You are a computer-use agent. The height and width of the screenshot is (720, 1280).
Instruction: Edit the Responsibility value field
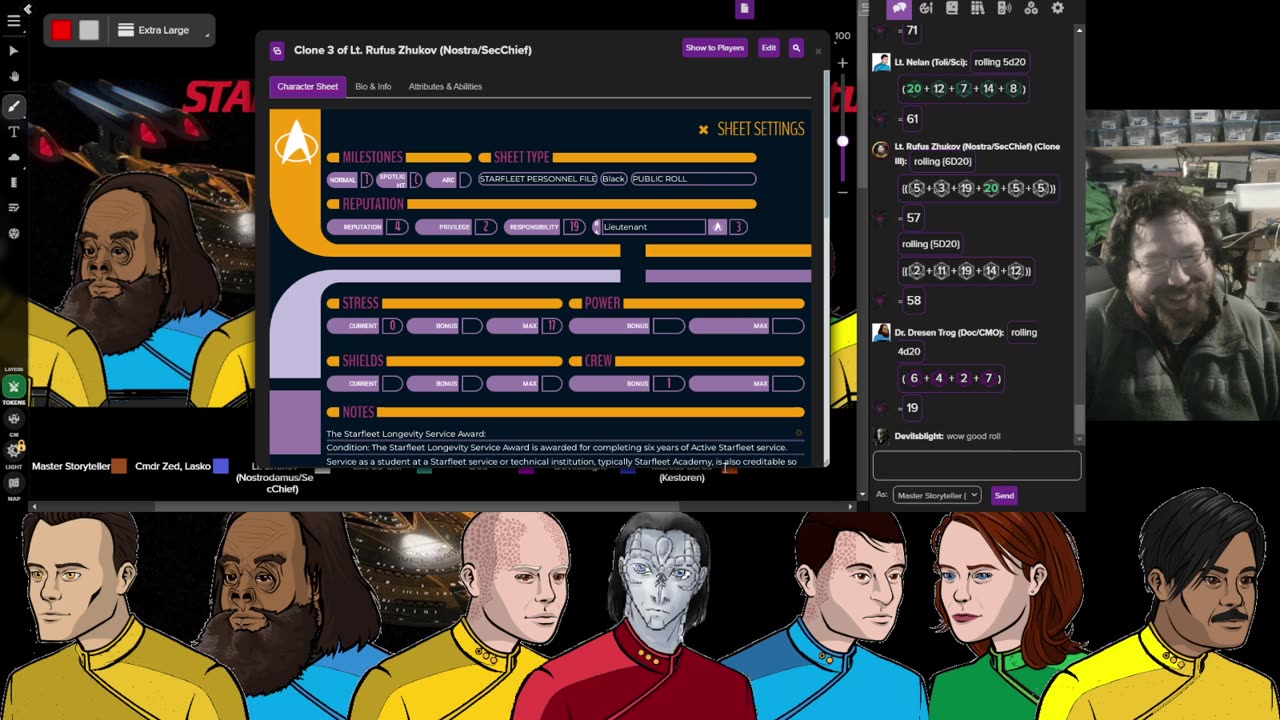(x=574, y=227)
